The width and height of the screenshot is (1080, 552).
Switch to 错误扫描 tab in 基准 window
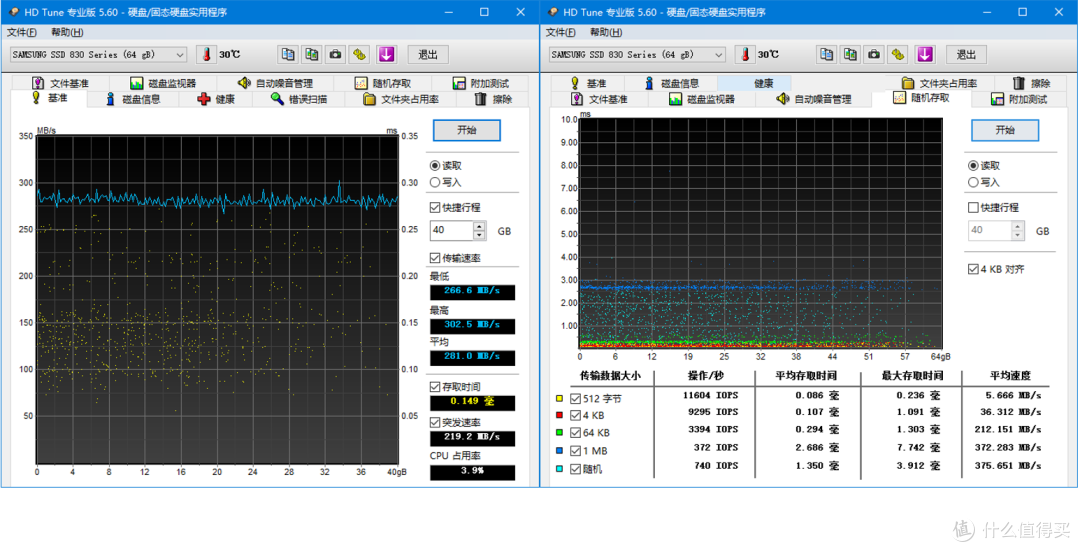pyautogui.click(x=298, y=99)
